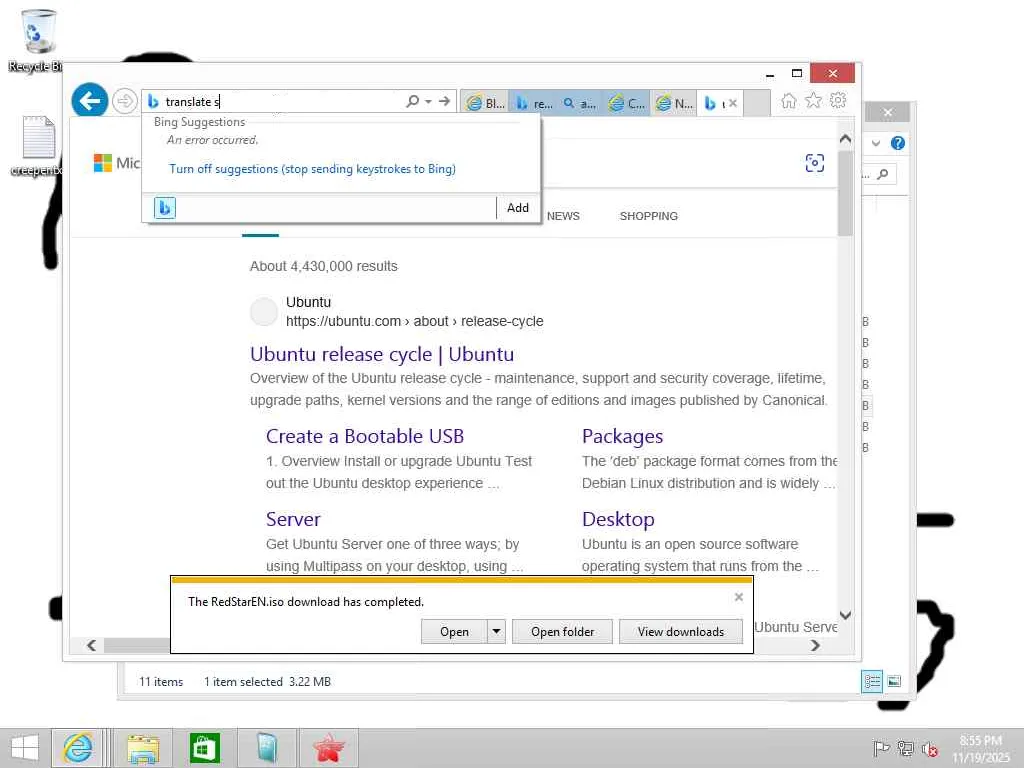This screenshot has width=1024, height=768.
Task: Click the address bar search magnifier icon
Action: coord(412,101)
